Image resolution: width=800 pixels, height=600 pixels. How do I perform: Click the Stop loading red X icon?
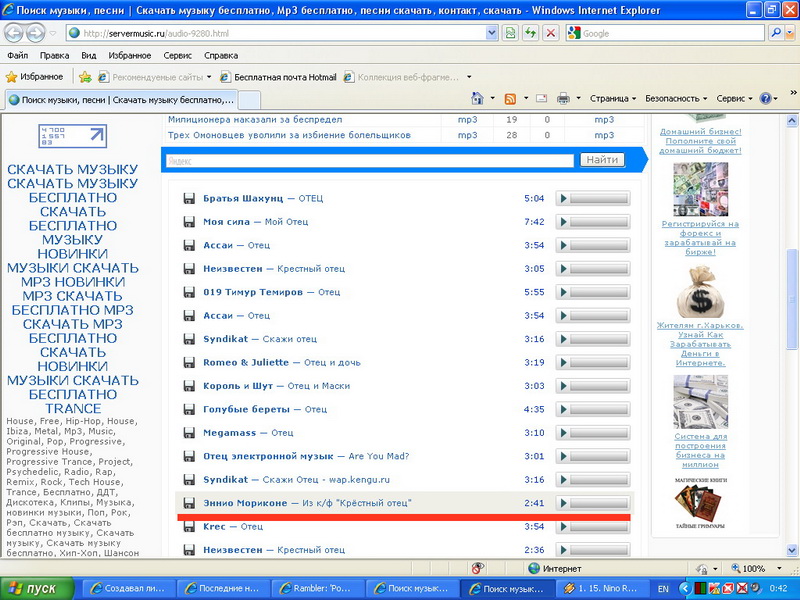[x=550, y=33]
